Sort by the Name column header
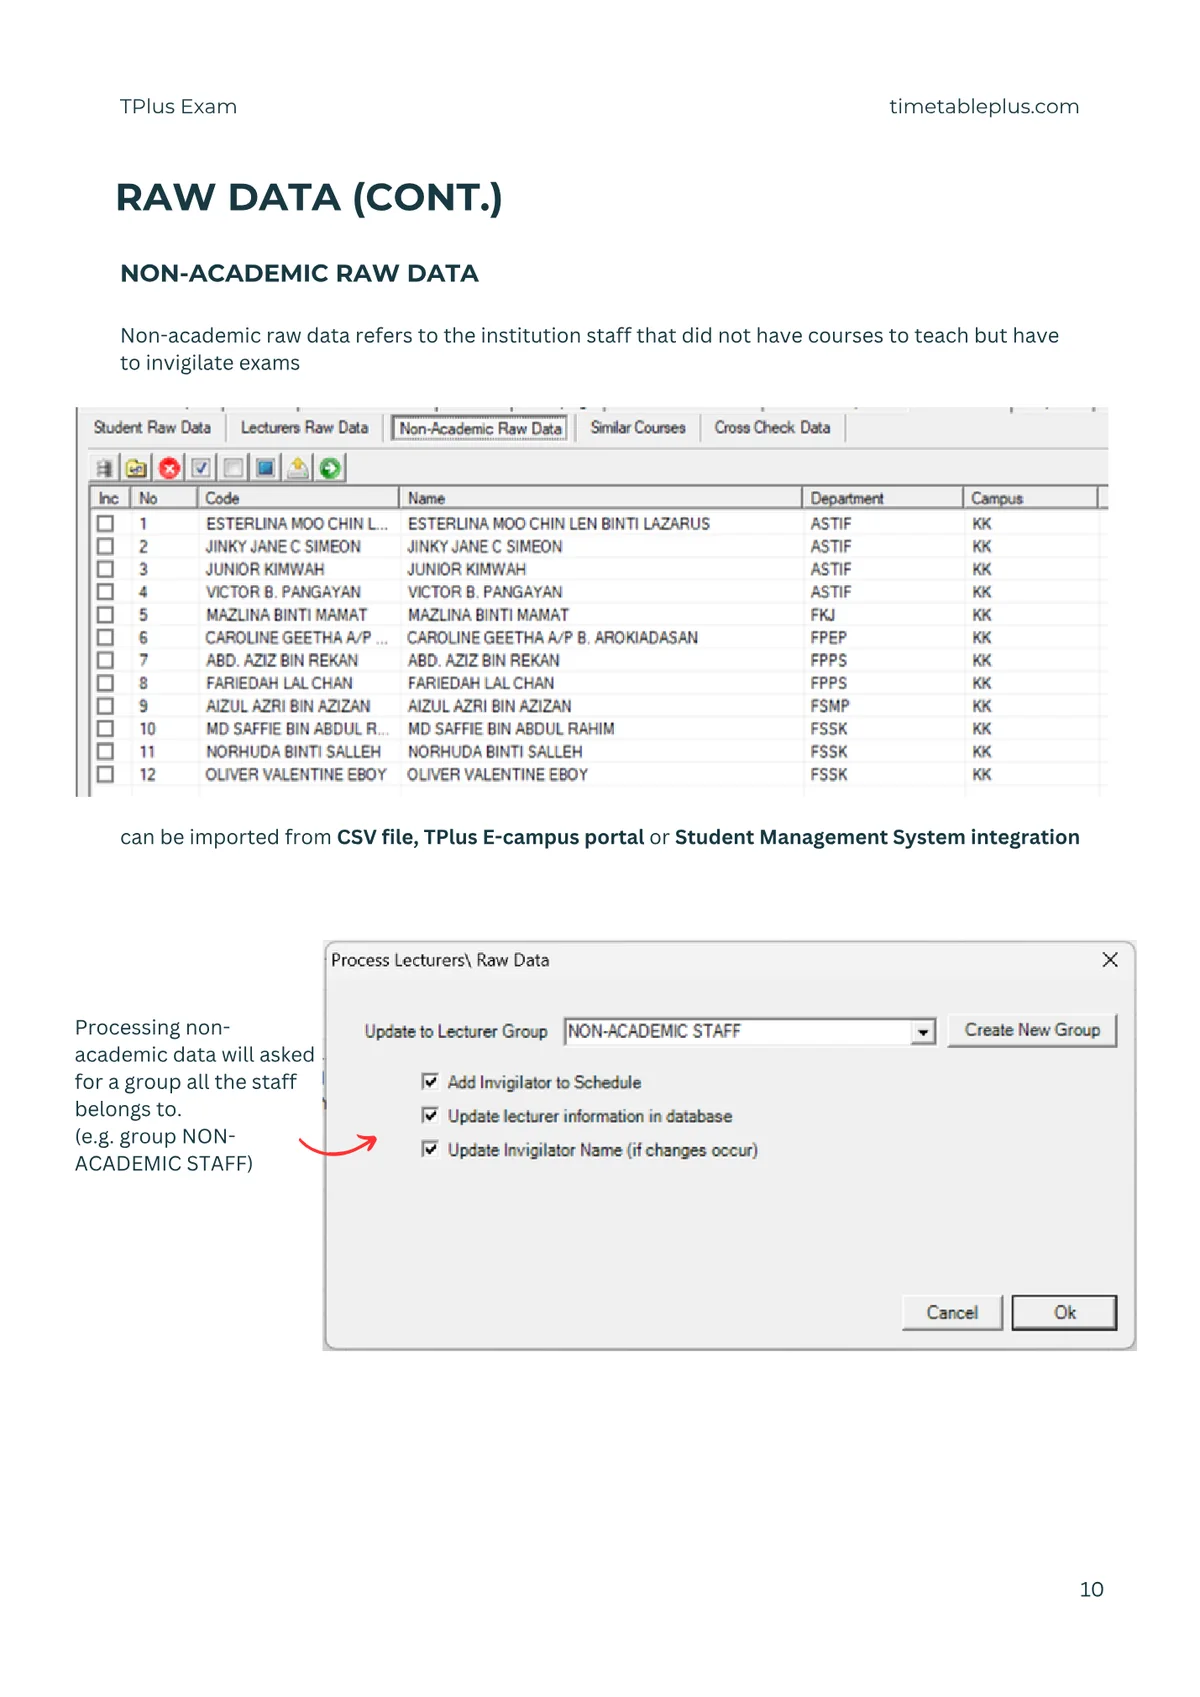This screenshot has width=1200, height=1697. 601,498
